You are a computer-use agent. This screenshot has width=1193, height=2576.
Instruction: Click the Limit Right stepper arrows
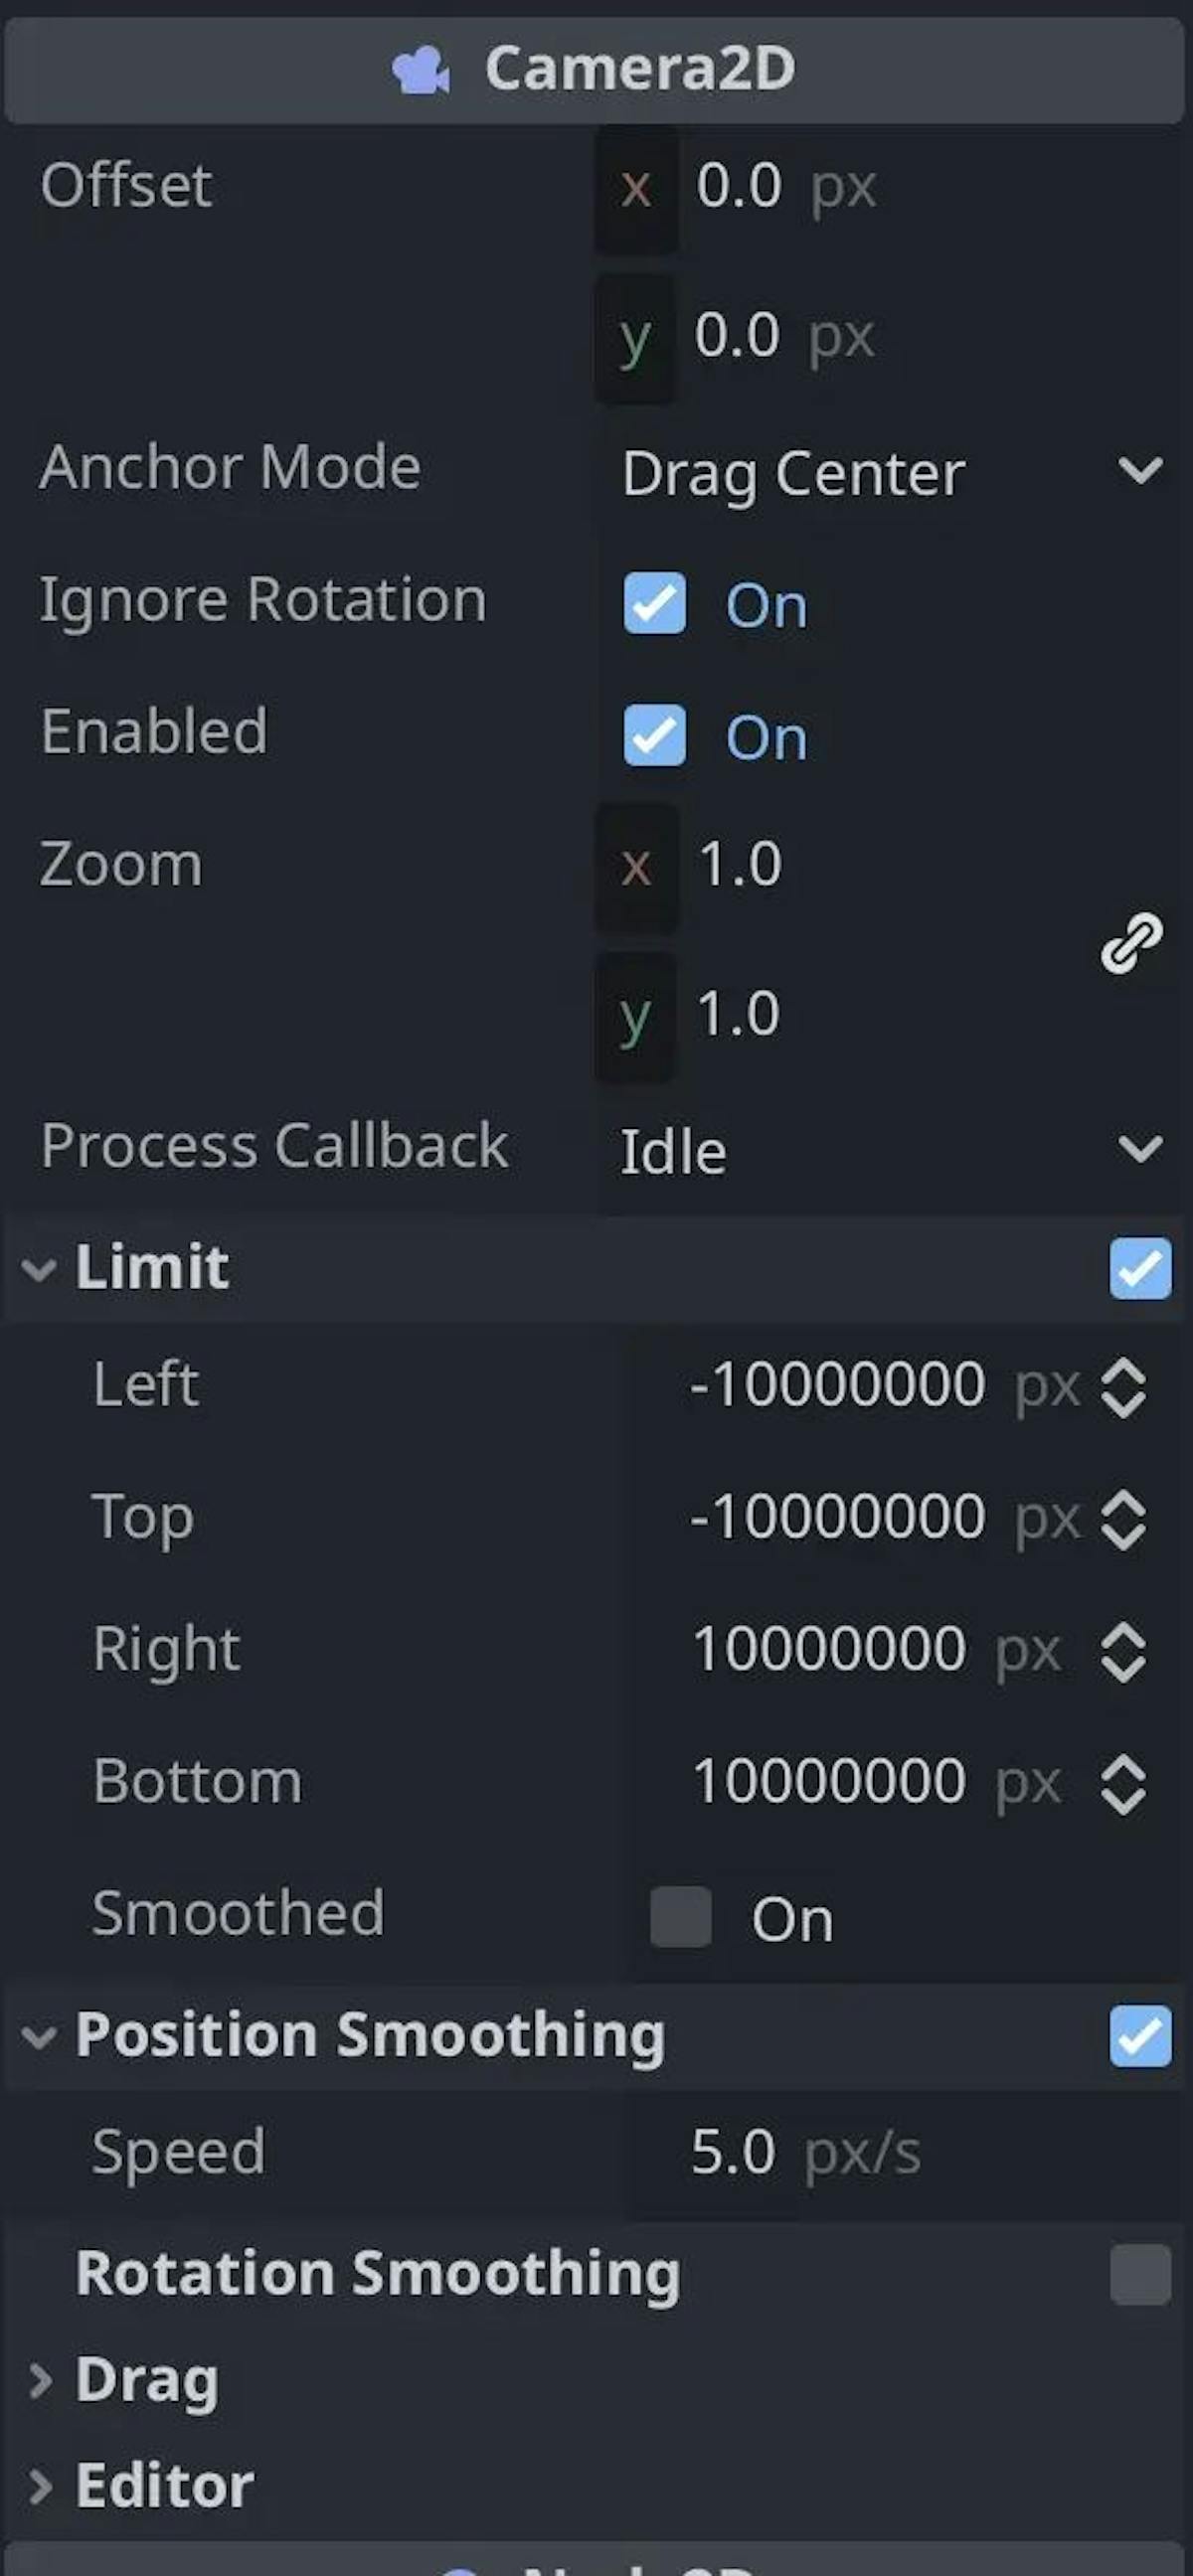point(1122,1651)
